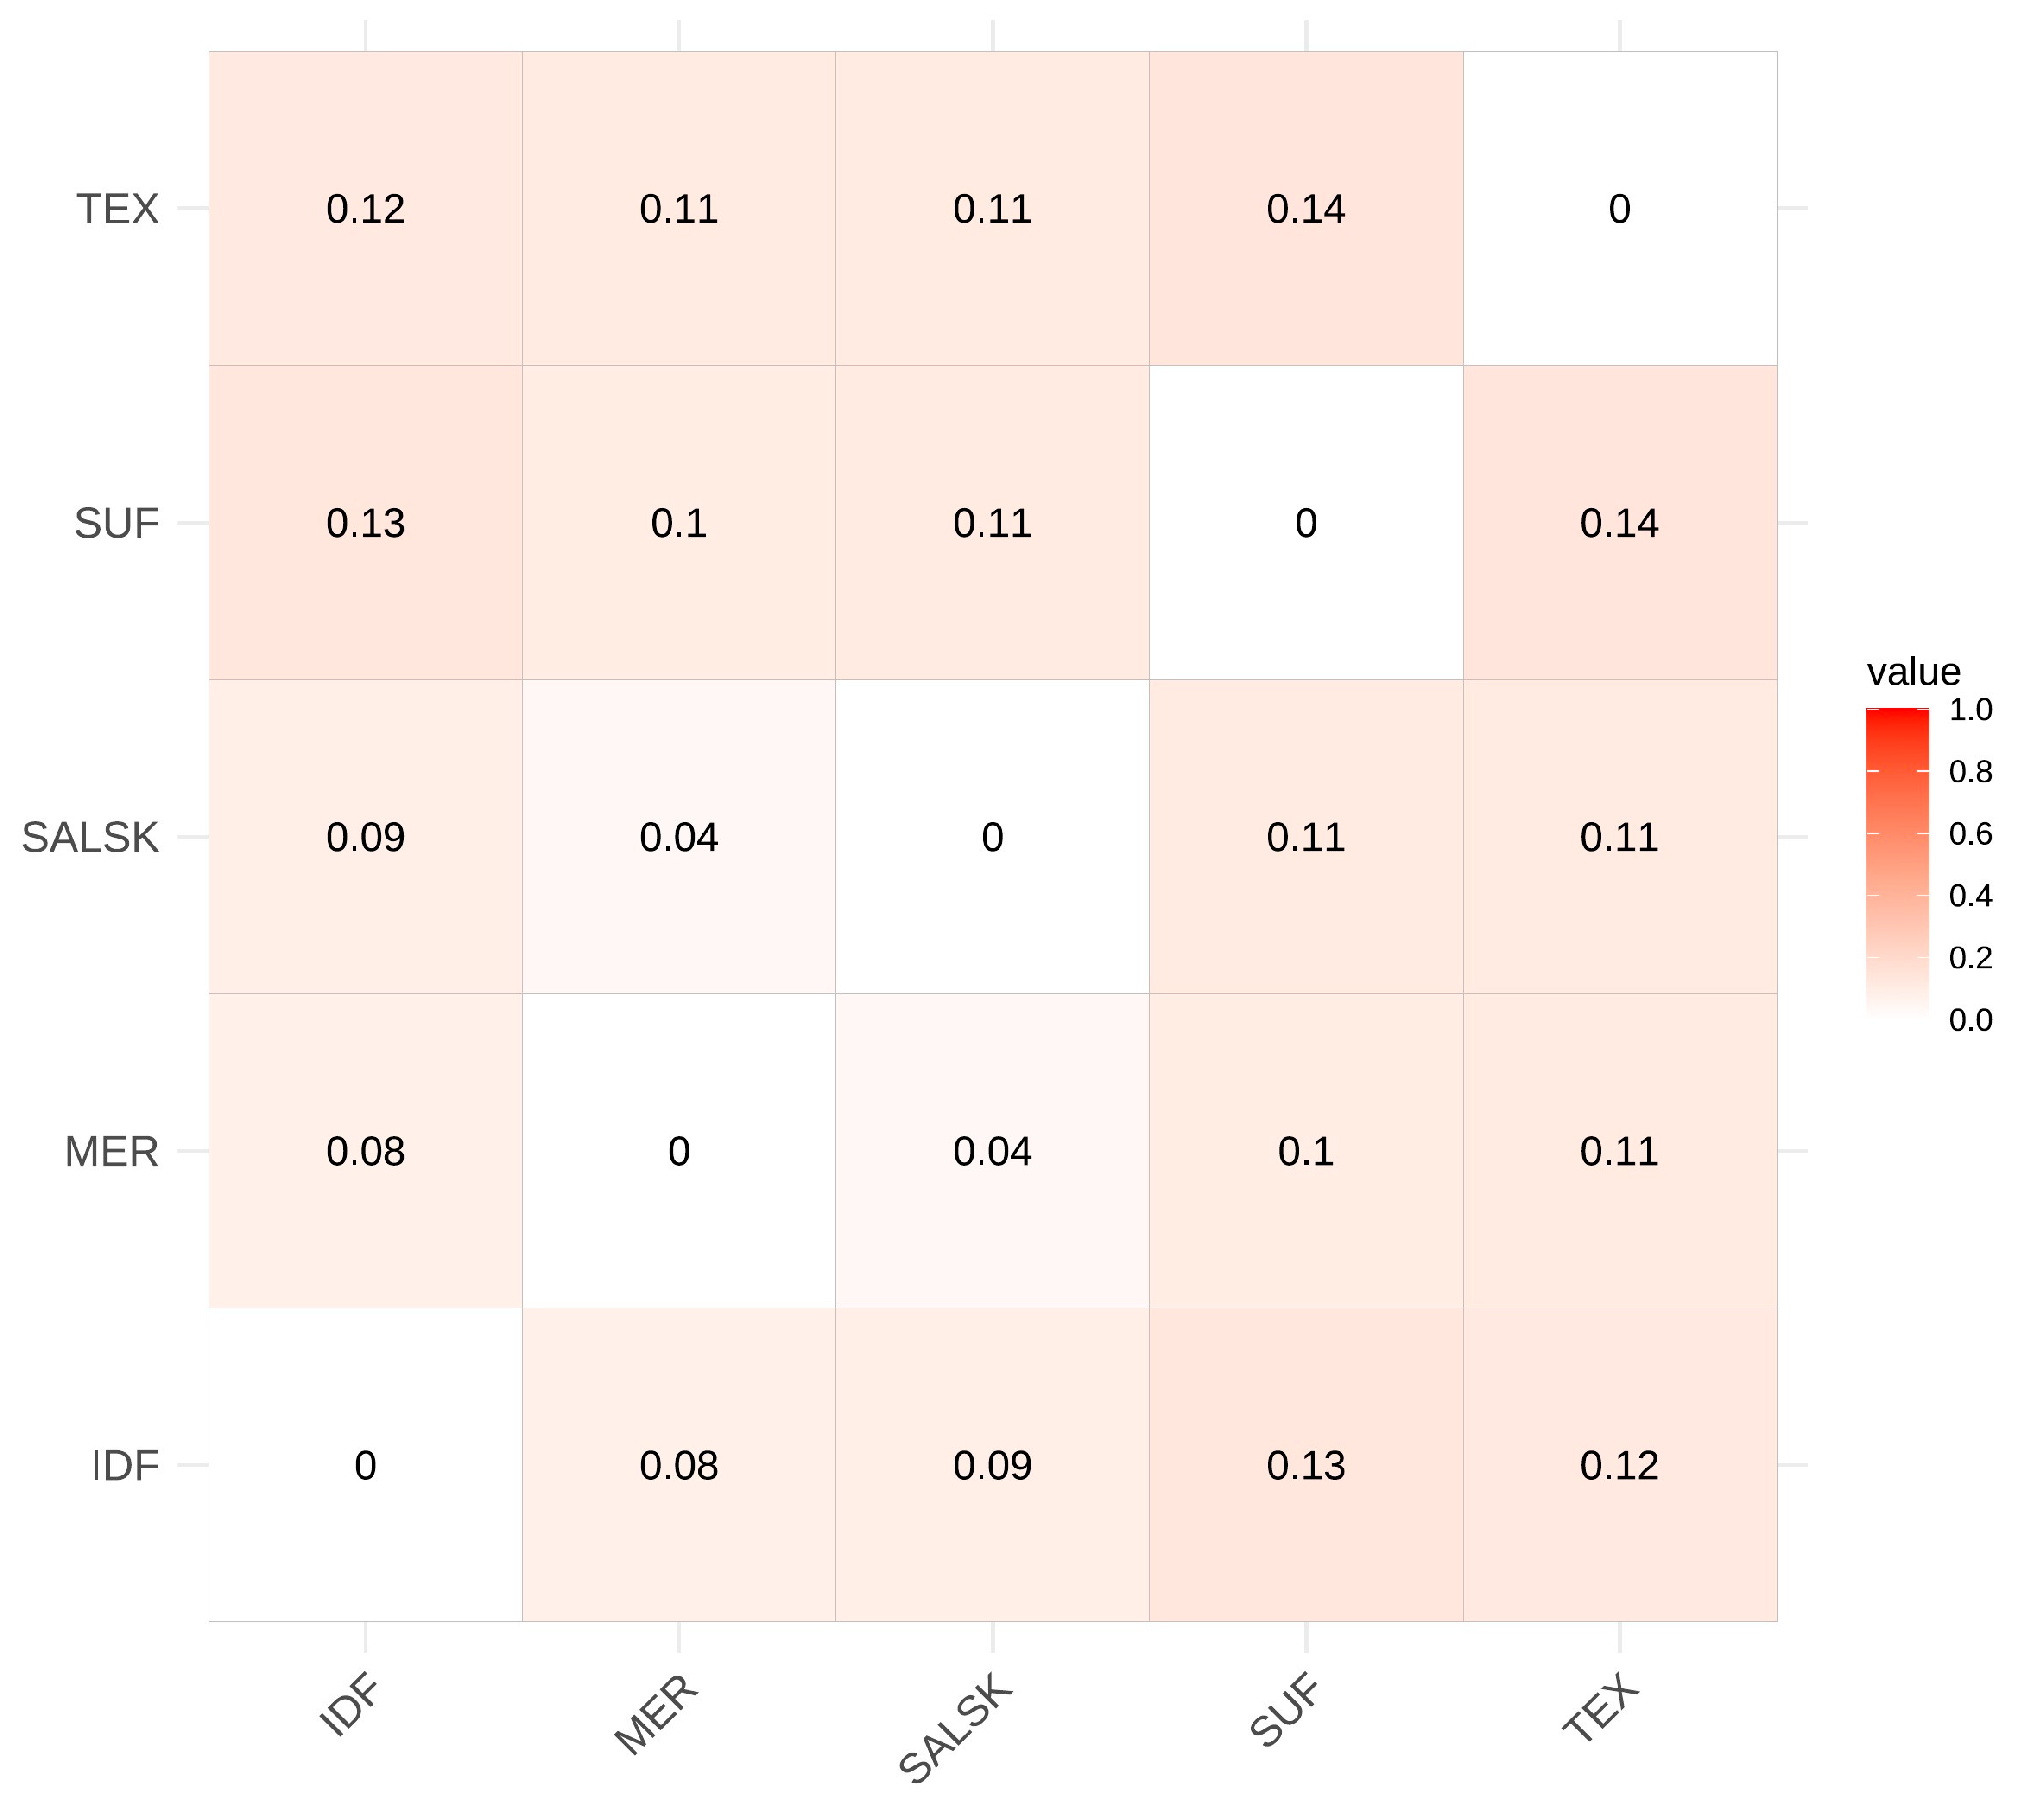Click the 0.14 cell in the TEX row
This screenshot has width=2019, height=1807.
[x=1305, y=209]
